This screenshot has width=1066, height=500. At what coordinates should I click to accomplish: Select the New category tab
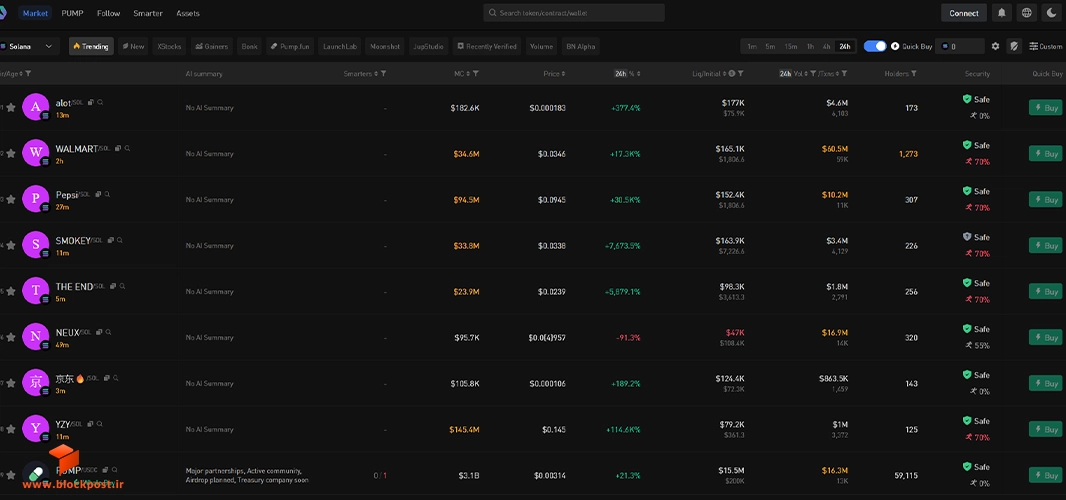(x=133, y=46)
